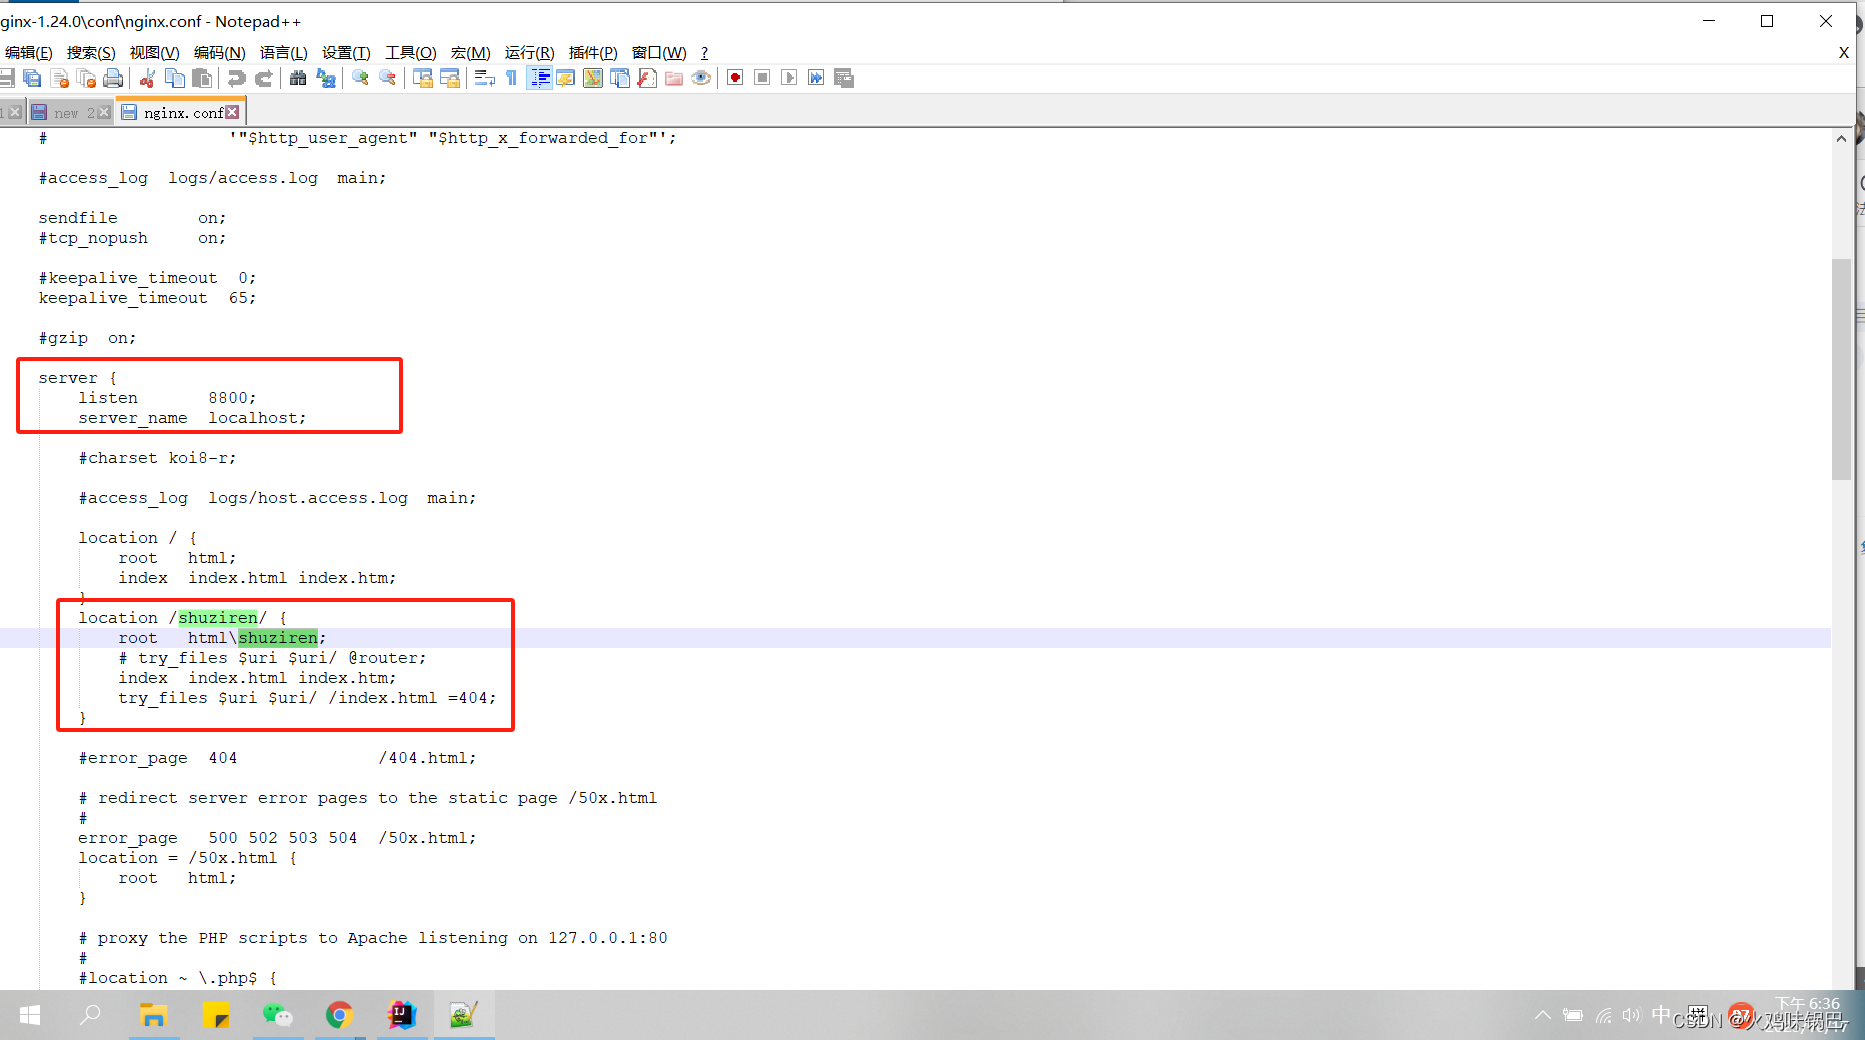Launch Chrome from the taskbar

(x=340, y=1015)
